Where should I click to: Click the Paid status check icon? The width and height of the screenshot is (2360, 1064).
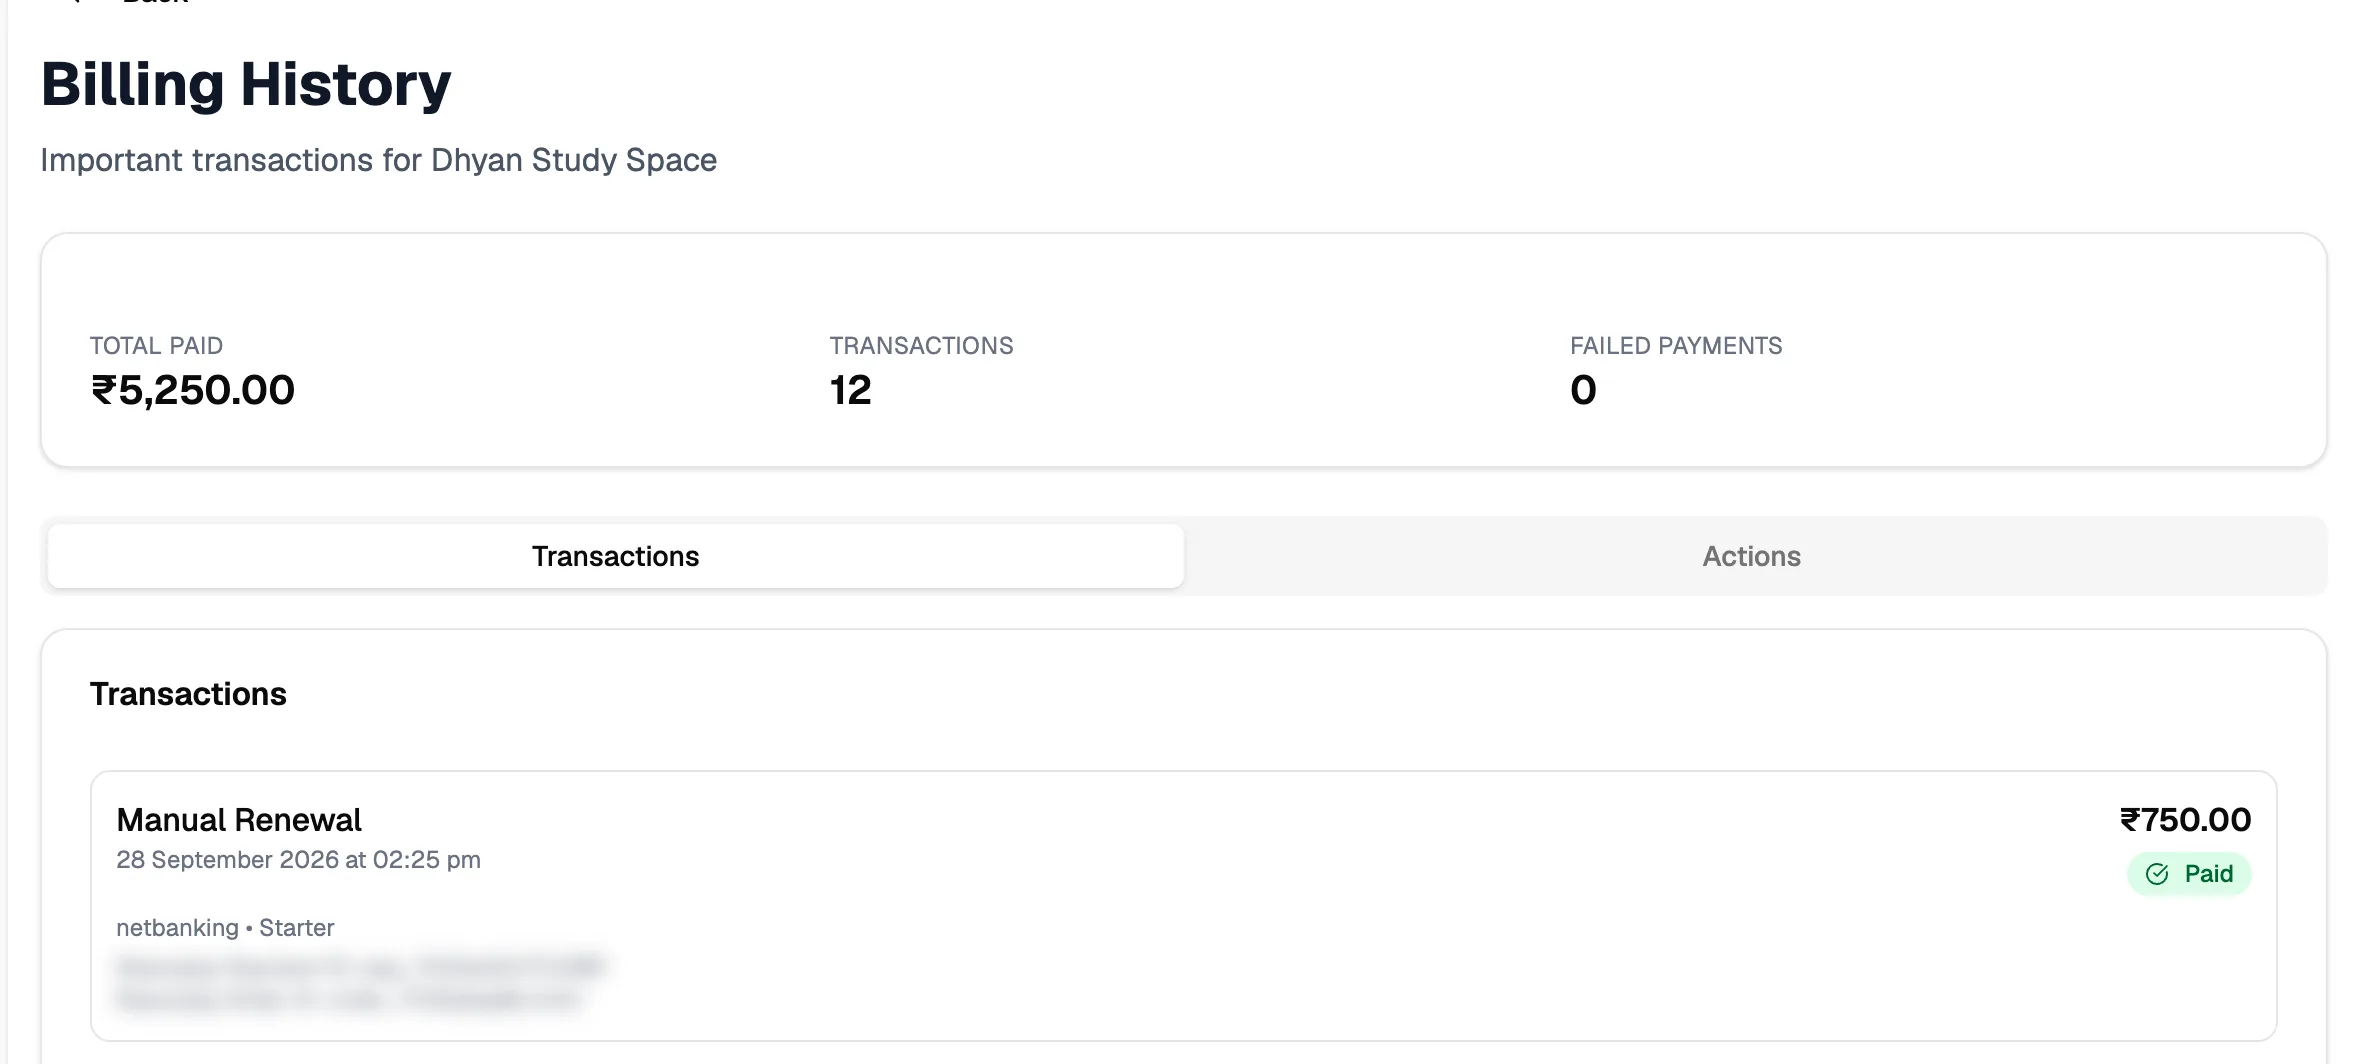click(x=2157, y=874)
